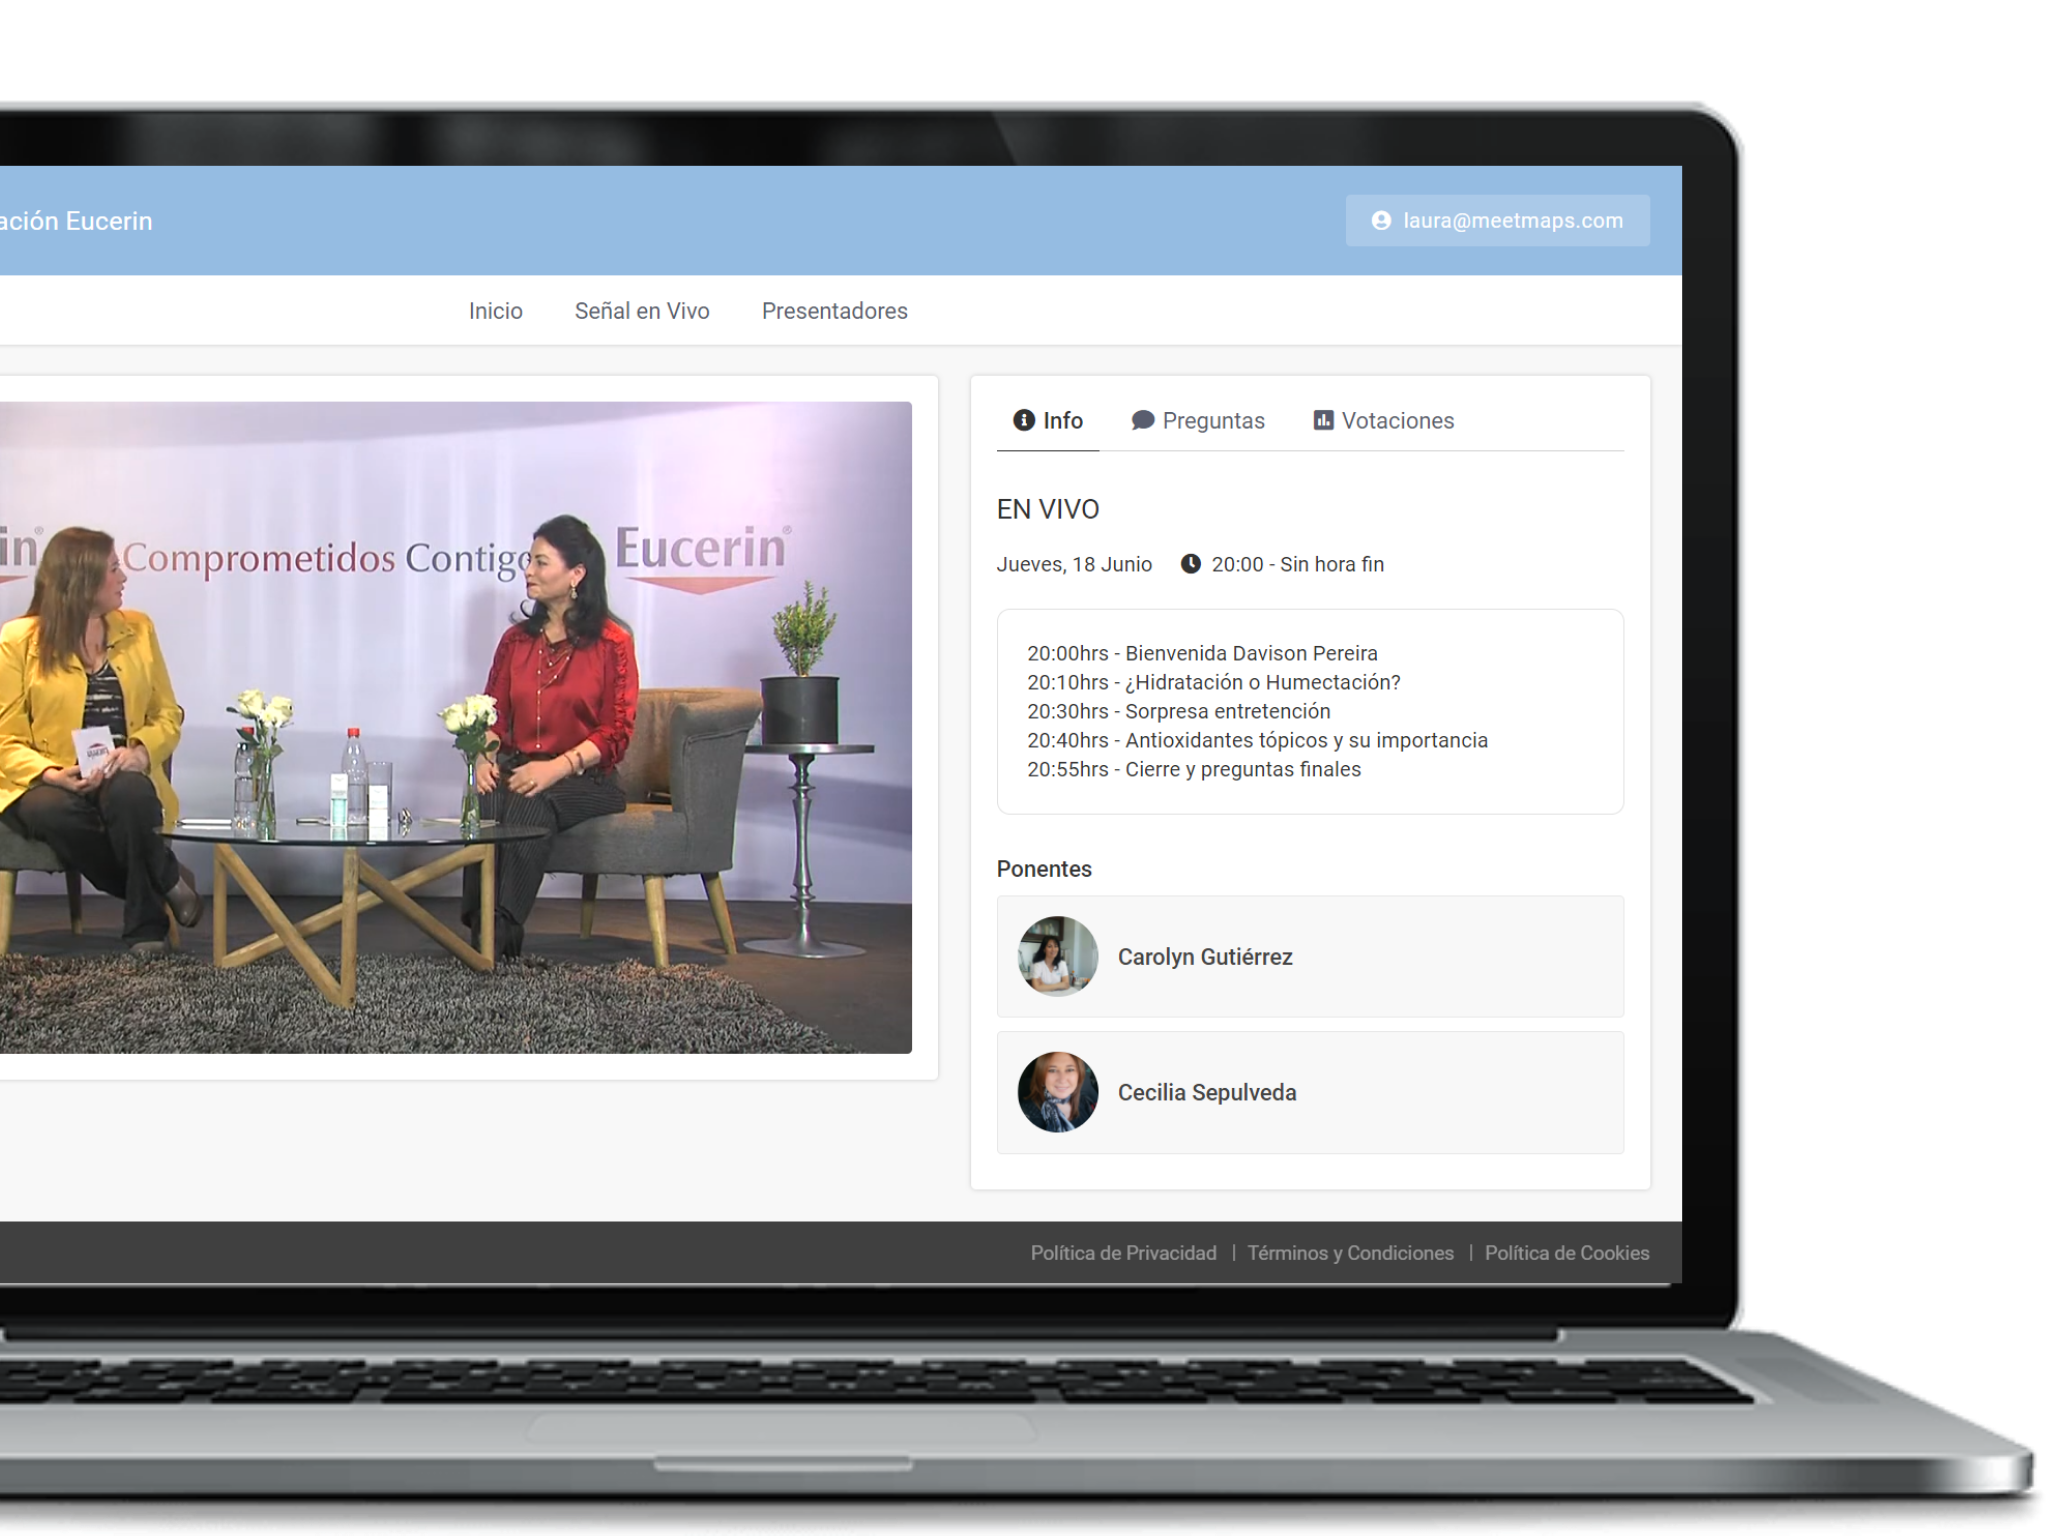Open Carolyn Gutiérrez speaker card
Screen dimensions: 2048x1536
point(1310,956)
